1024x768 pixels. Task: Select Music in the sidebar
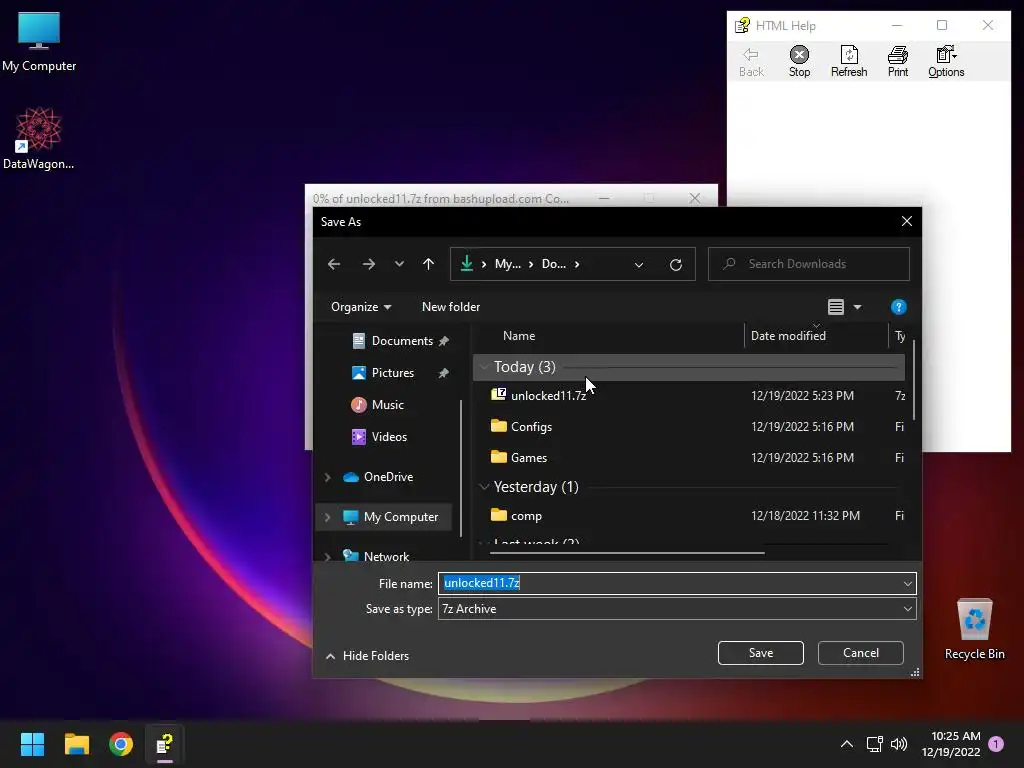point(387,405)
